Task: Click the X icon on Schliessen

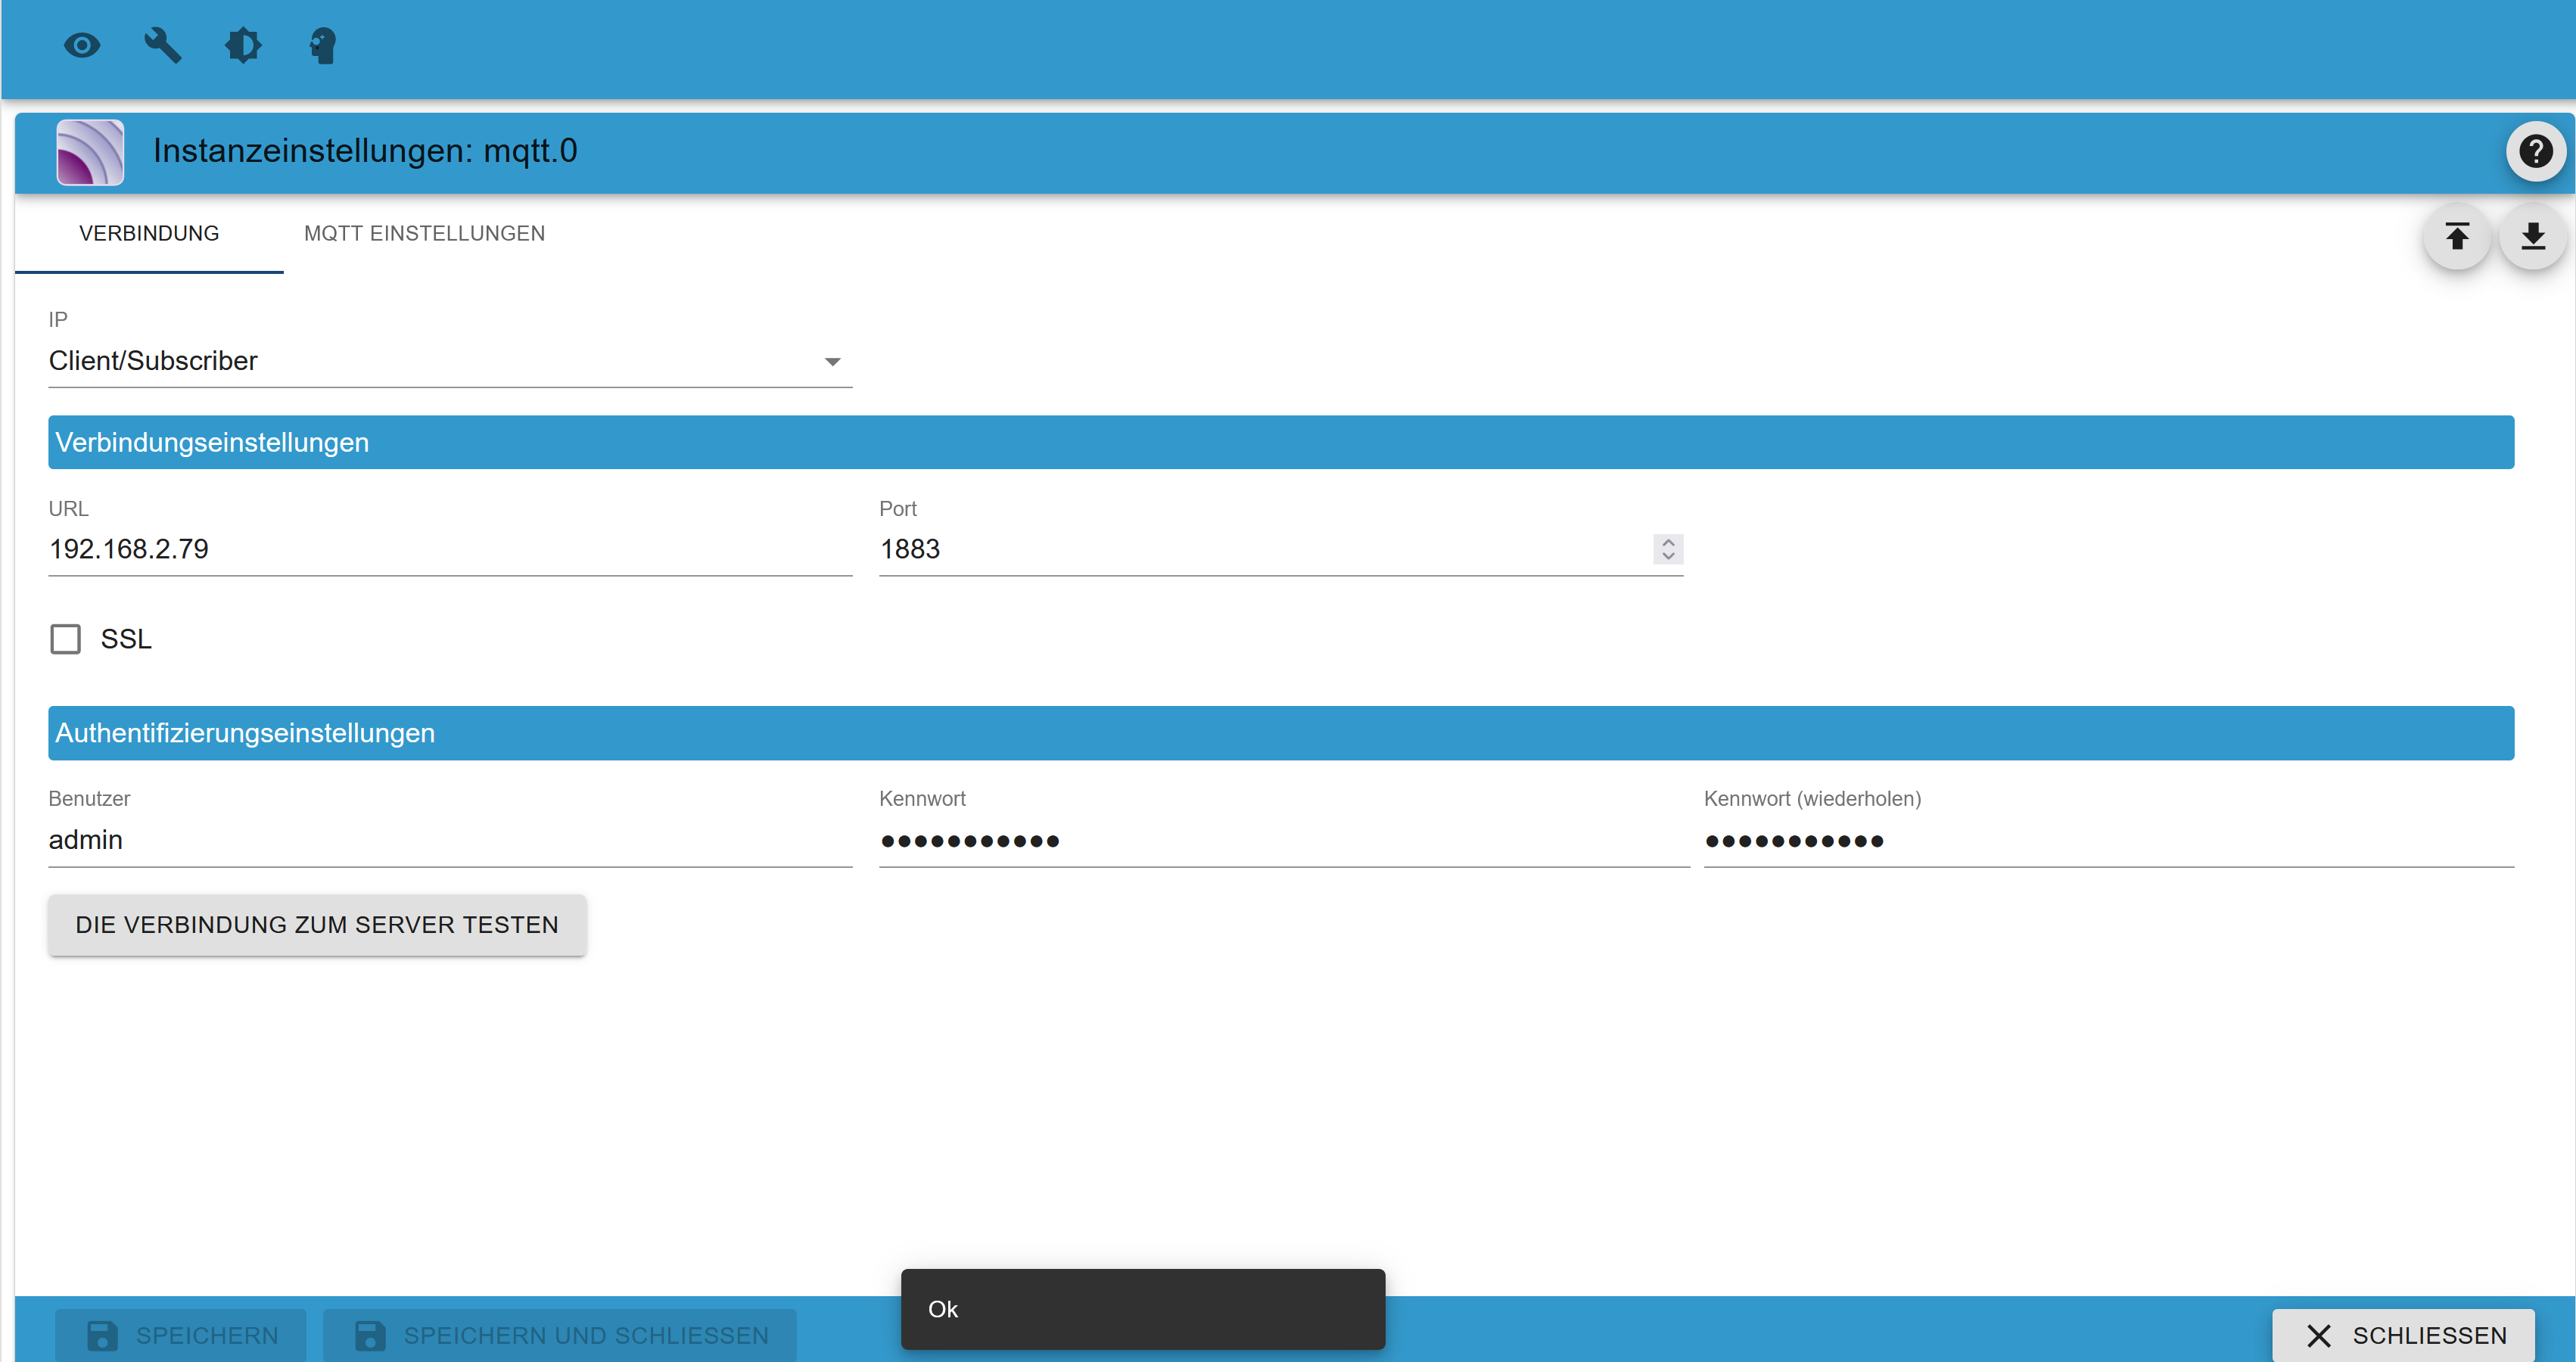Action: (2319, 1335)
